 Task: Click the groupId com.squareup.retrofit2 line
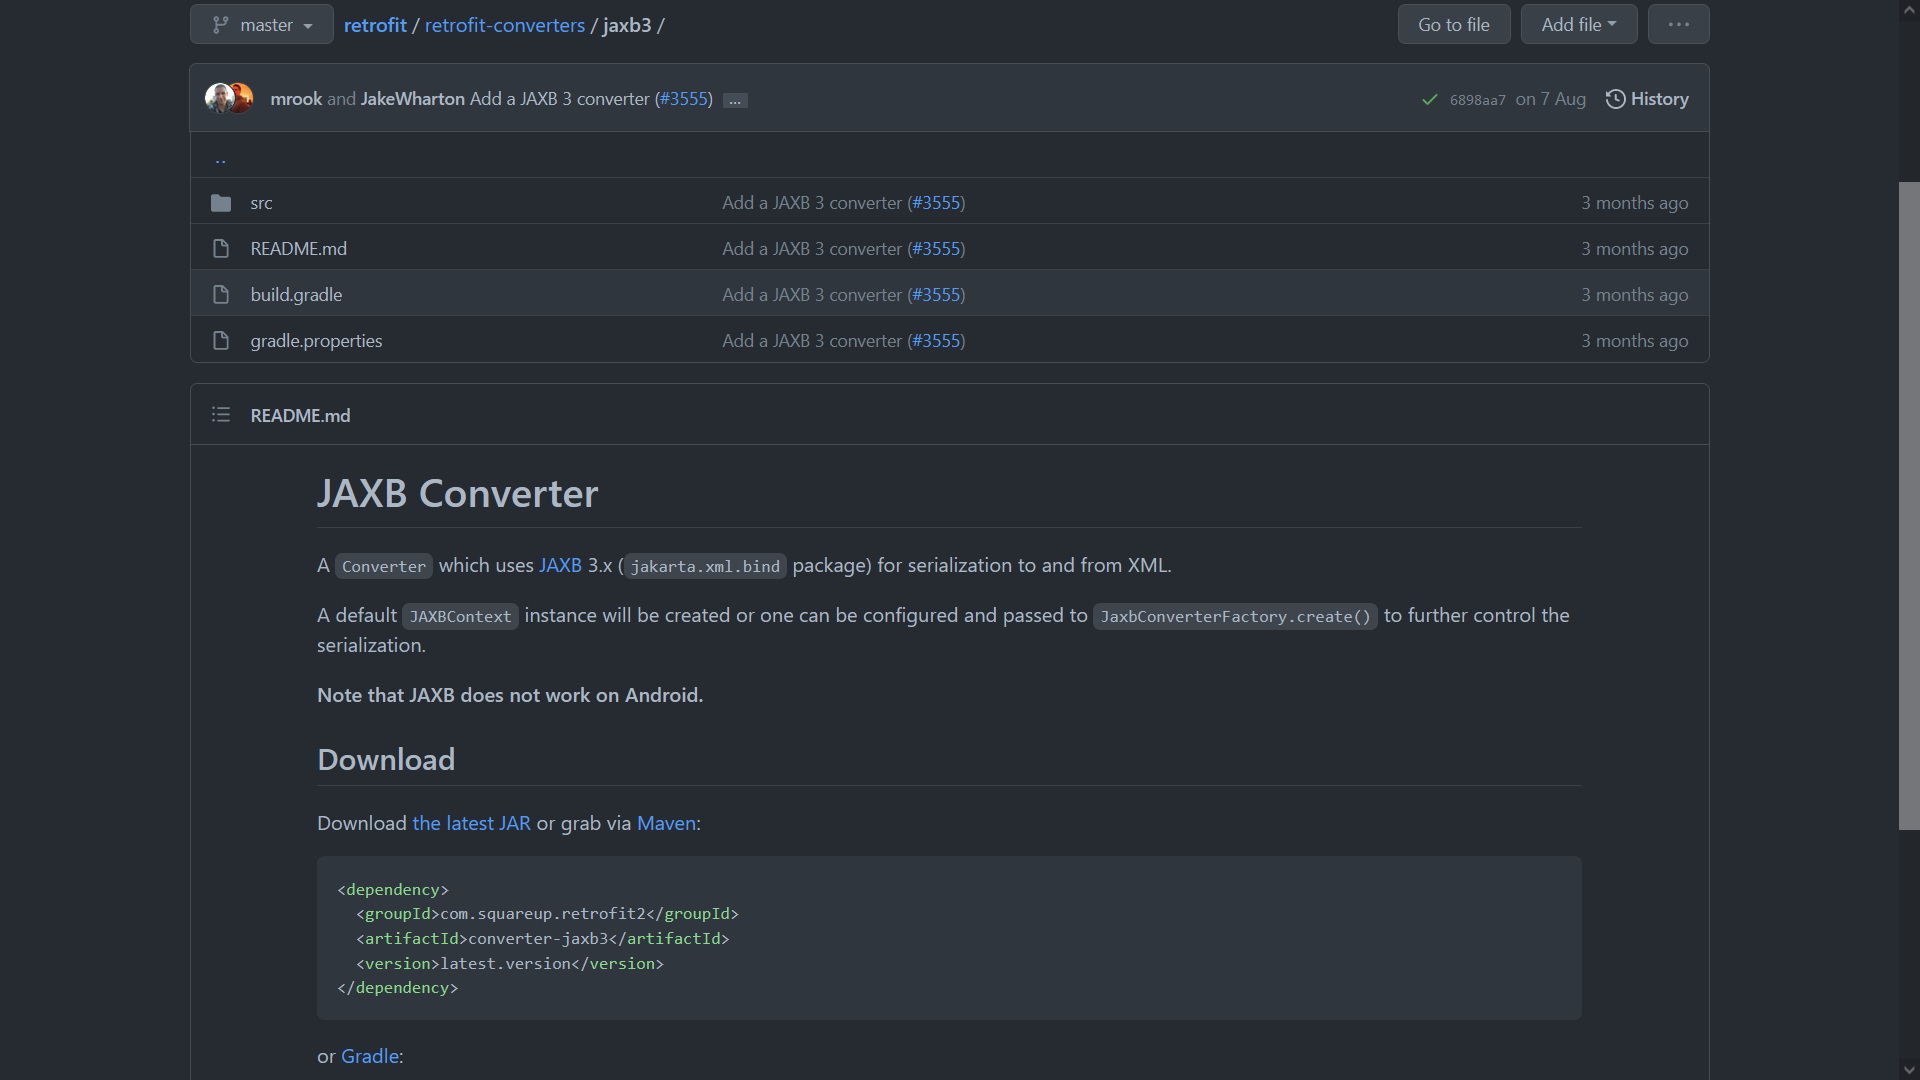[547, 914]
